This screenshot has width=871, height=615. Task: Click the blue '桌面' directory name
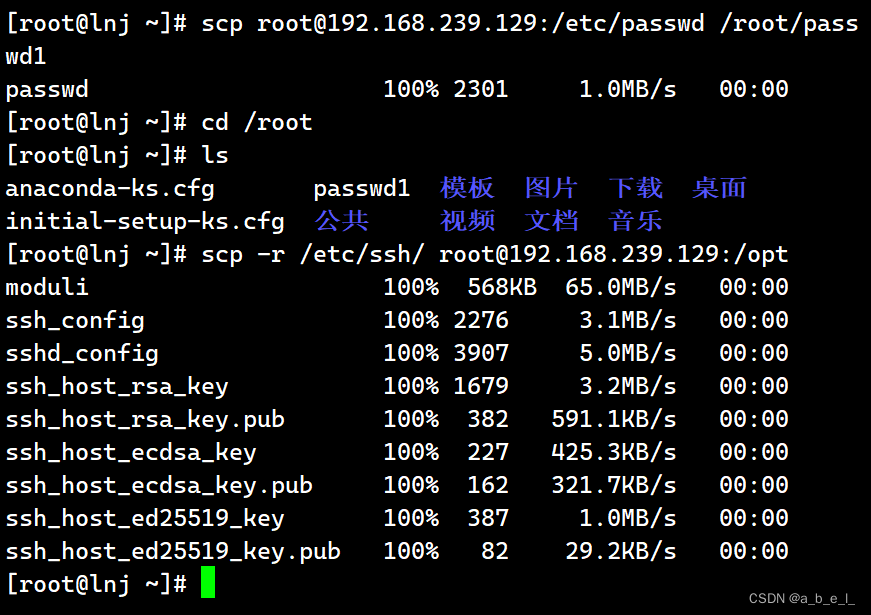point(719,188)
